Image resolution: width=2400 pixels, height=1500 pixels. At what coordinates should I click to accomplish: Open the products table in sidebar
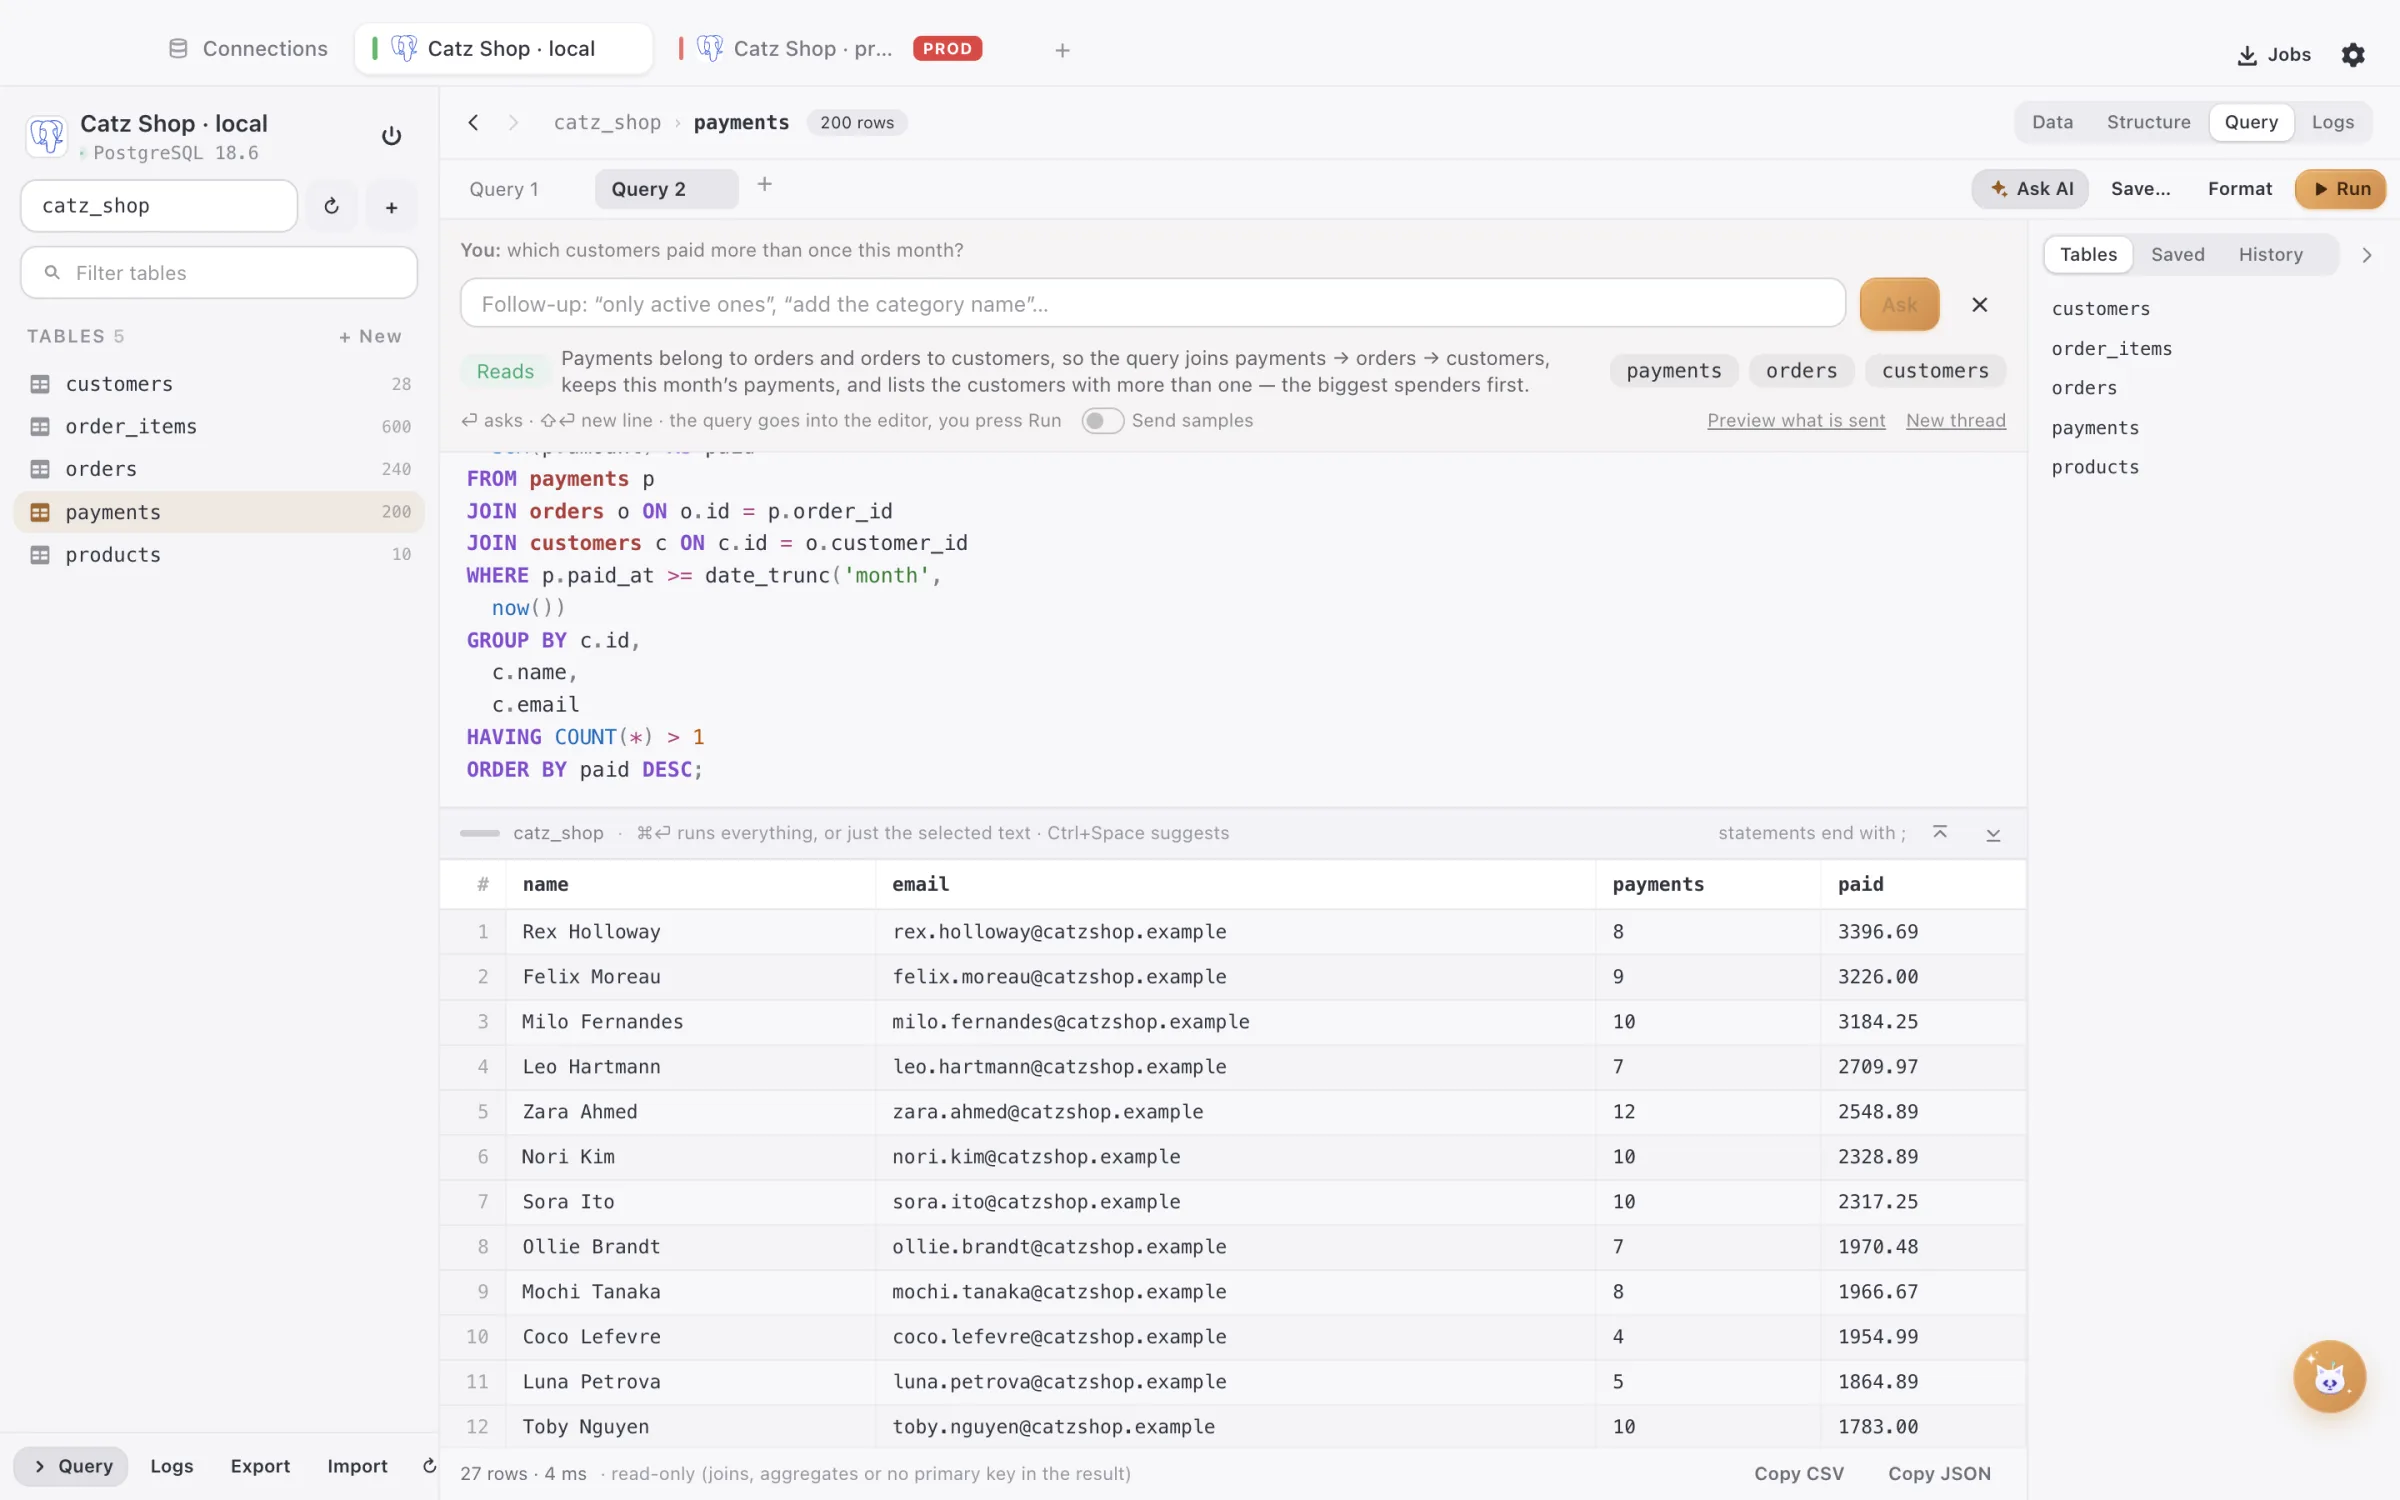click(219, 554)
